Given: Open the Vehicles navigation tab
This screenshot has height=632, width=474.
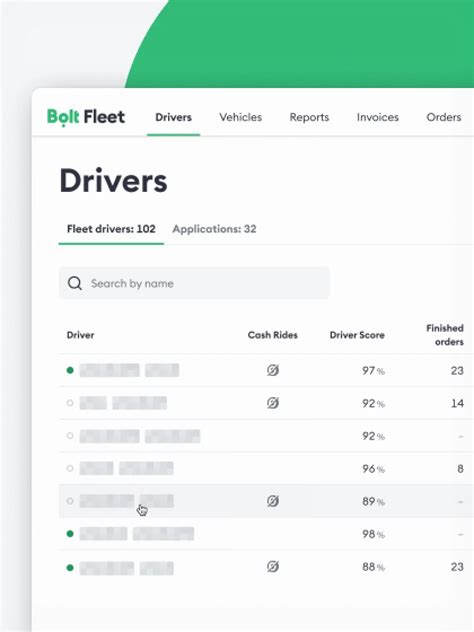Looking at the screenshot, I should tap(241, 117).
